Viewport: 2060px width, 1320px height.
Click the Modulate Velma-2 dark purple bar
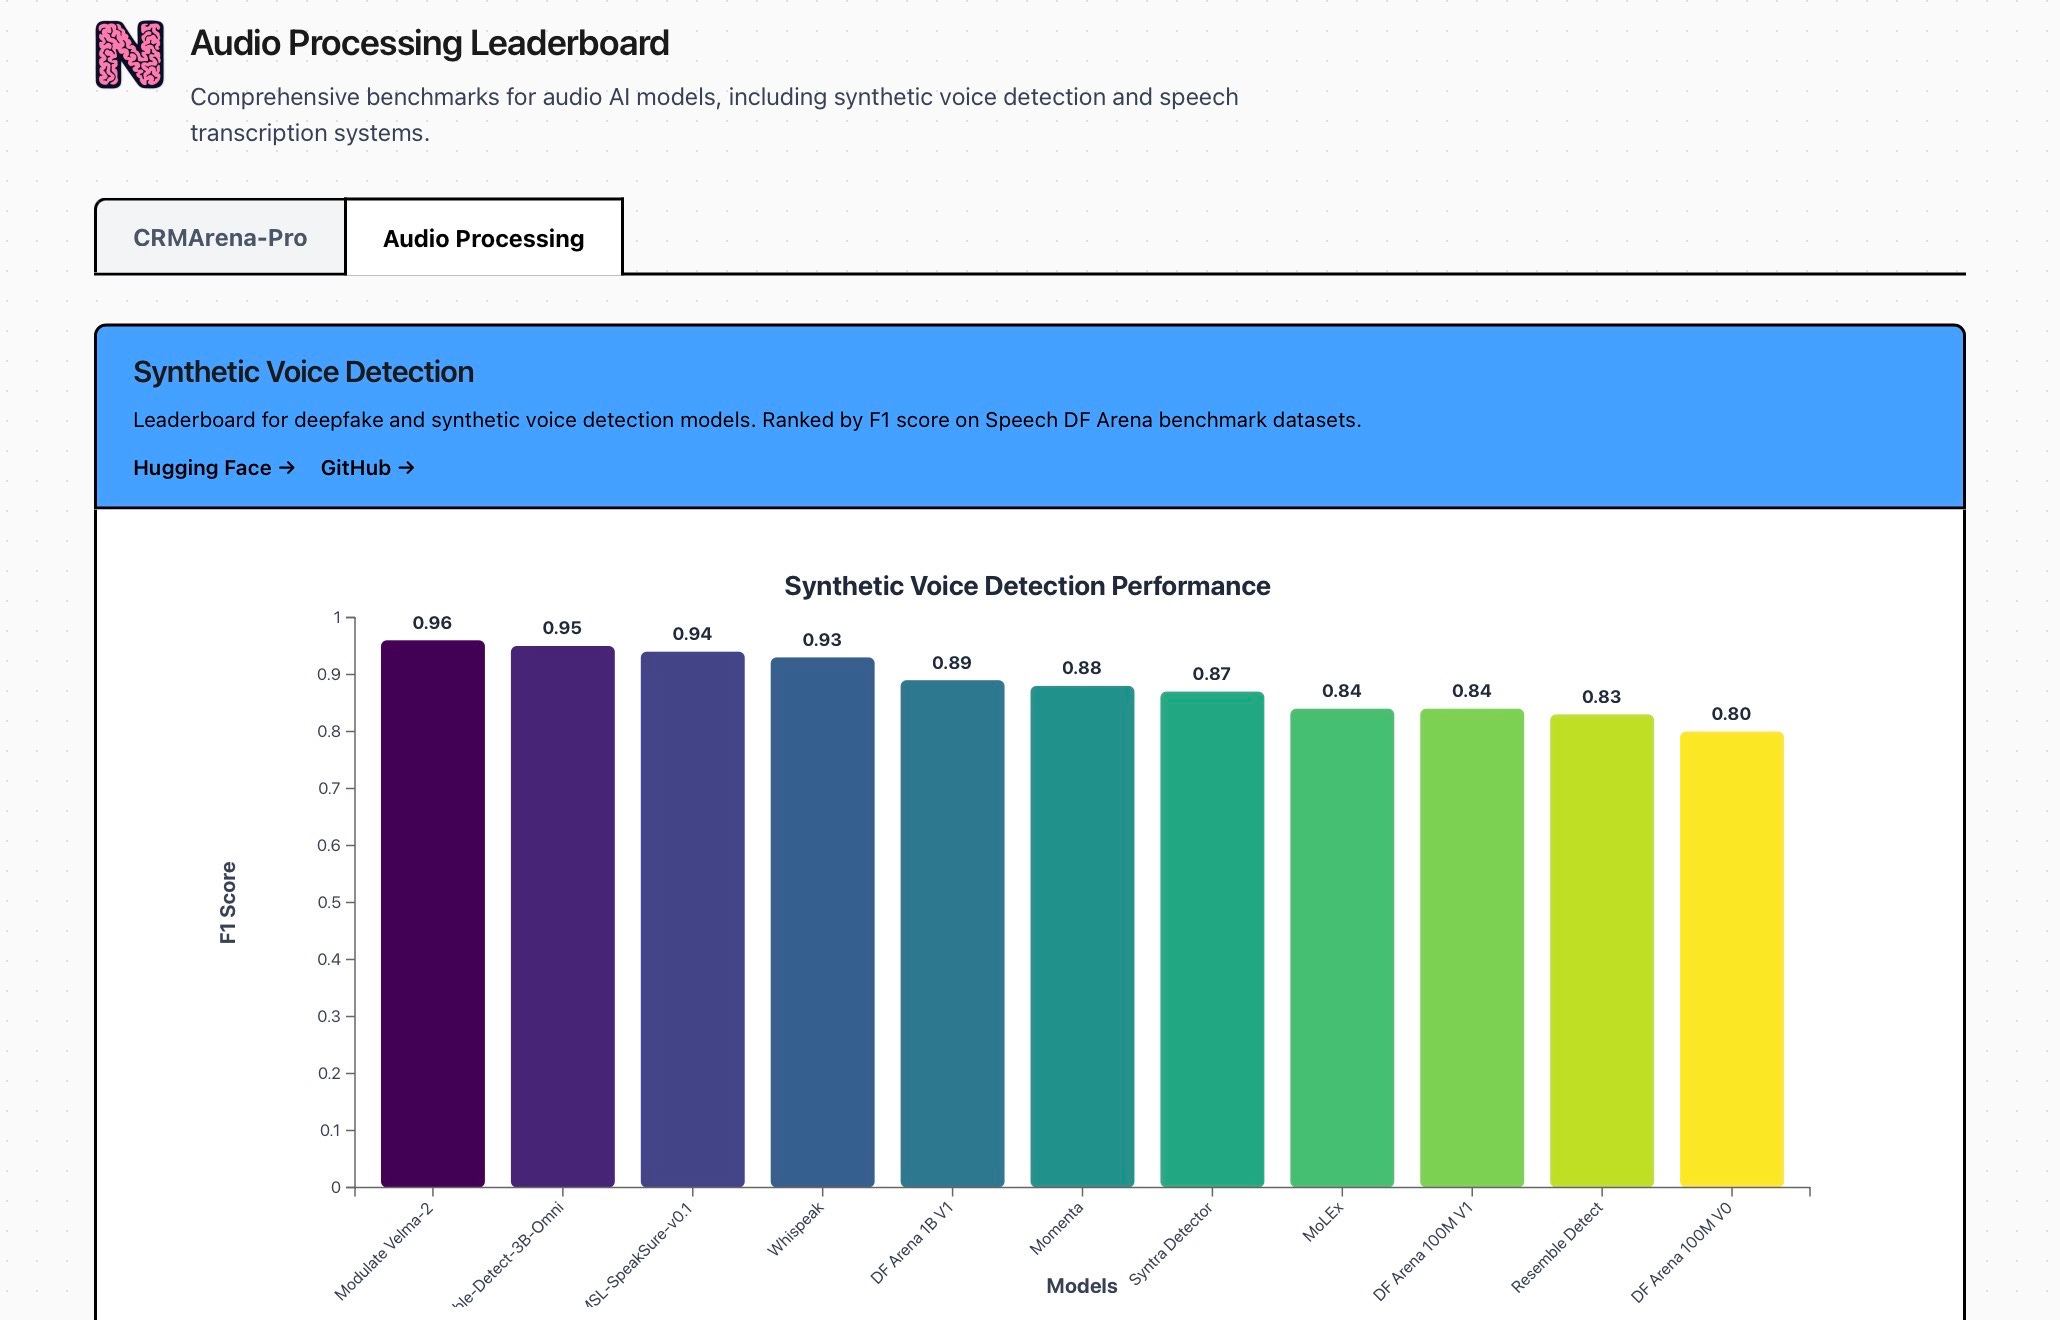pos(433,914)
